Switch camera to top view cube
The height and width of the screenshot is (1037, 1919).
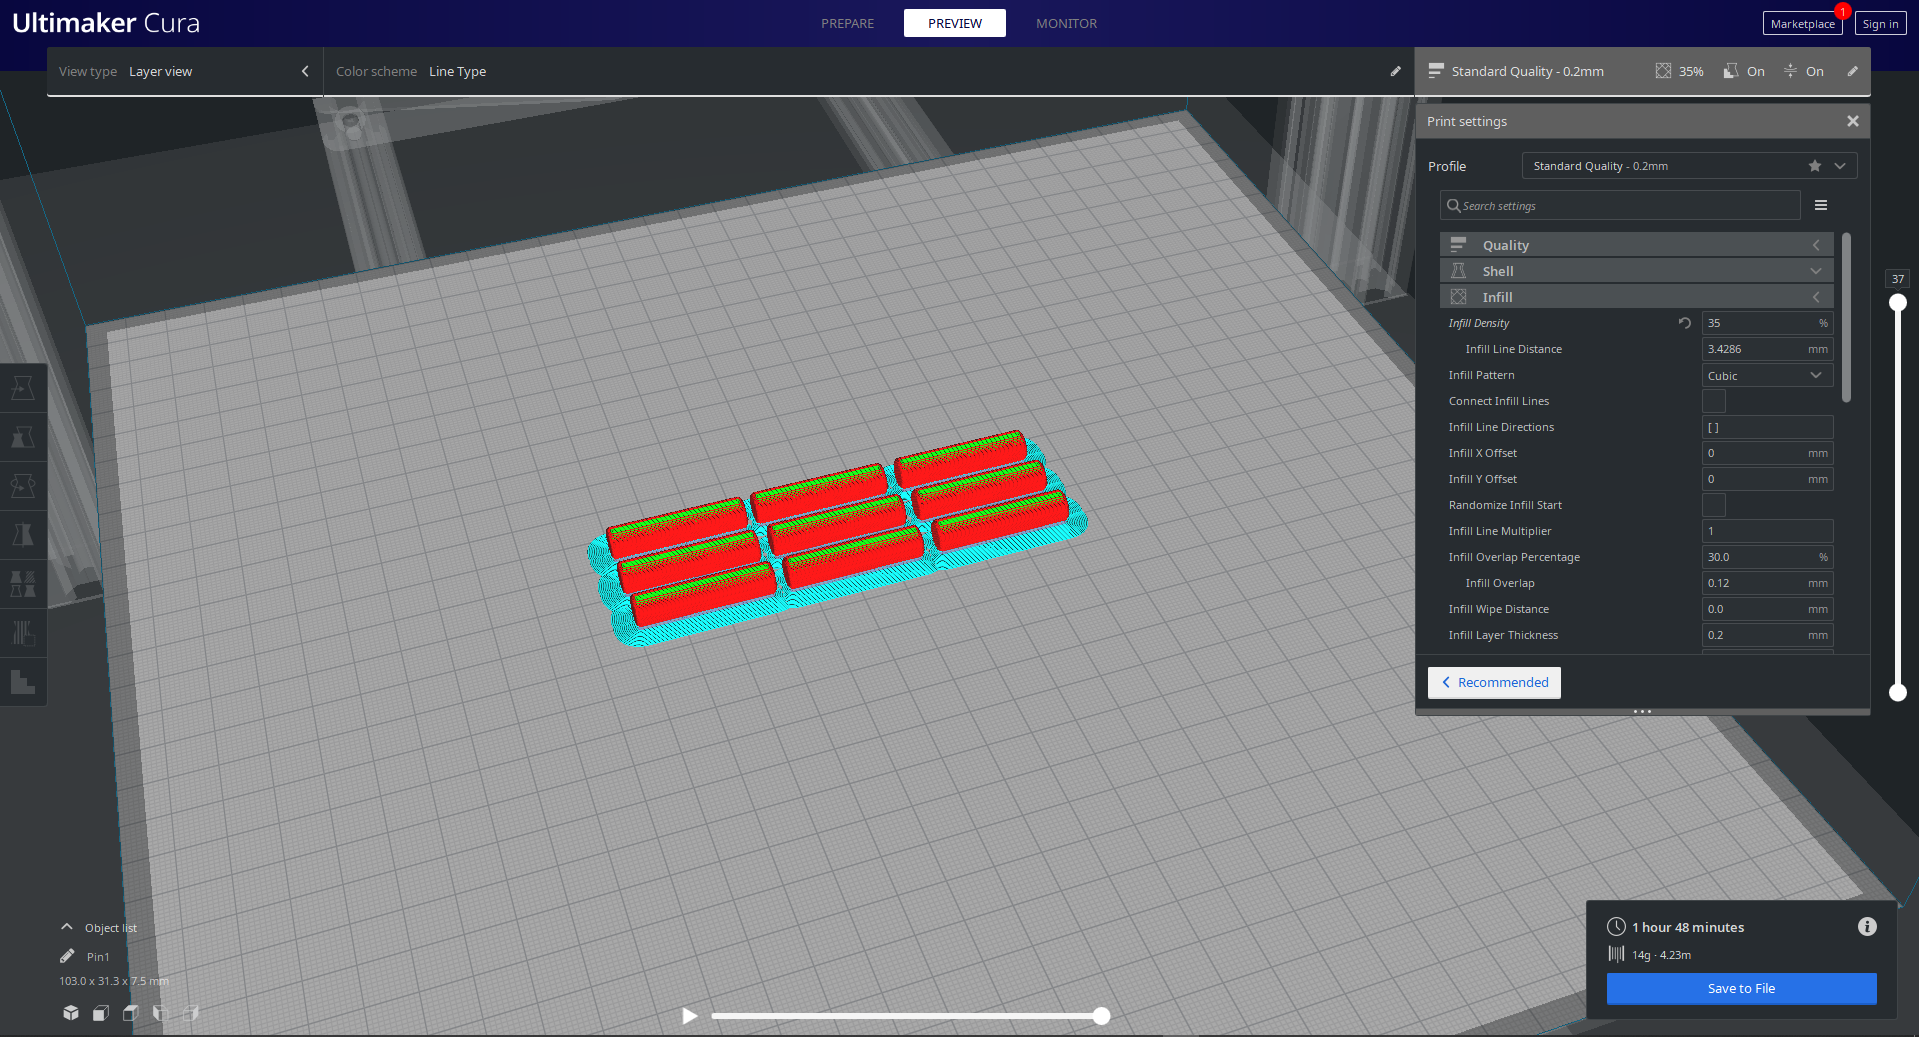click(x=131, y=1013)
